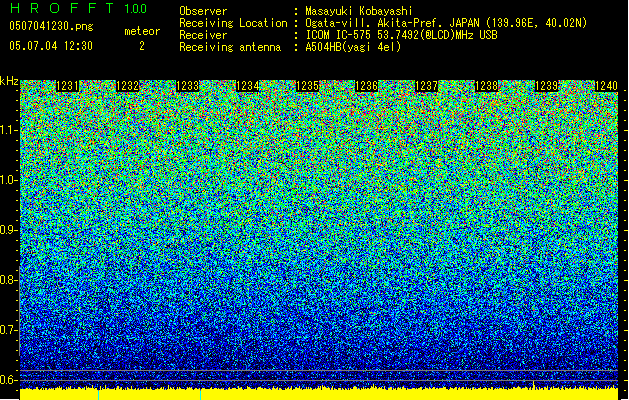The height and width of the screenshot is (400, 629).
Task: Click the 1236 time marker
Action: pyautogui.click(x=367, y=86)
